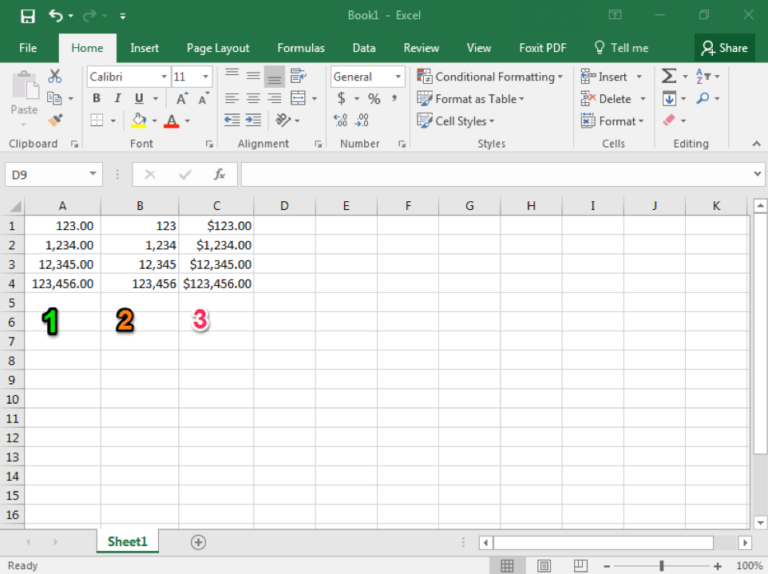Click the dollar accounting format icon
The width and height of the screenshot is (768, 574).
click(x=341, y=99)
